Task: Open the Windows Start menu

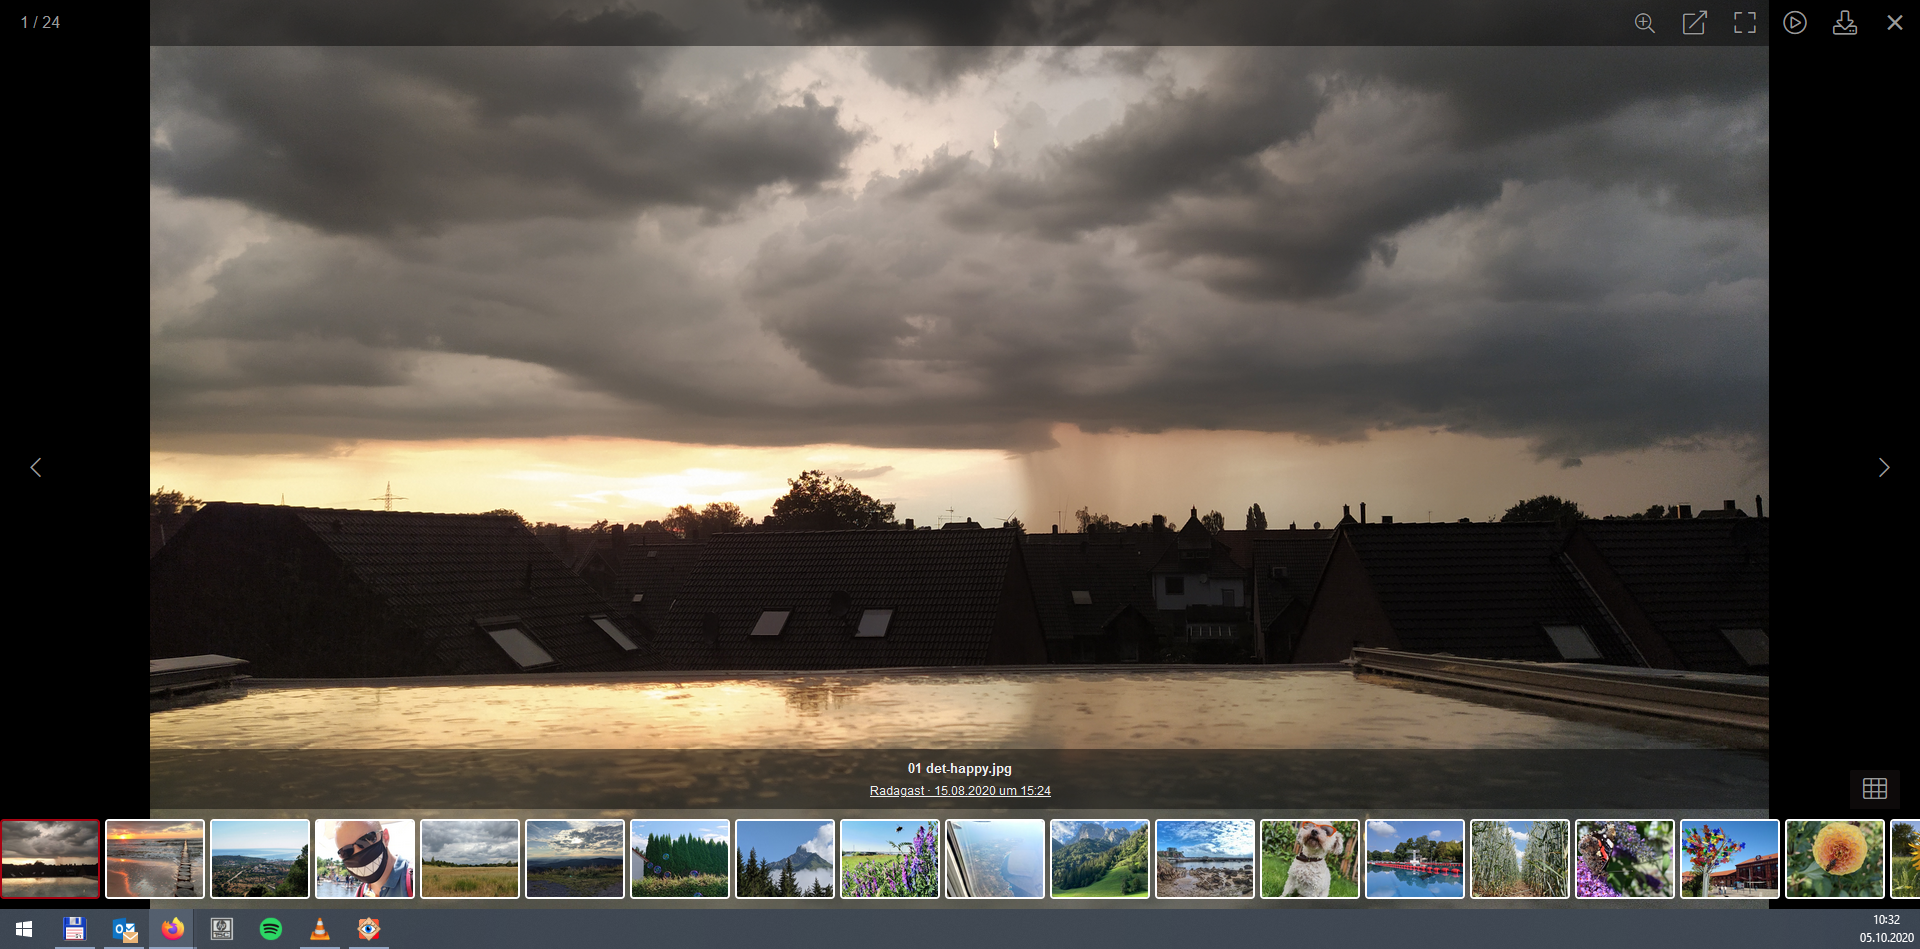Action: tap(24, 929)
